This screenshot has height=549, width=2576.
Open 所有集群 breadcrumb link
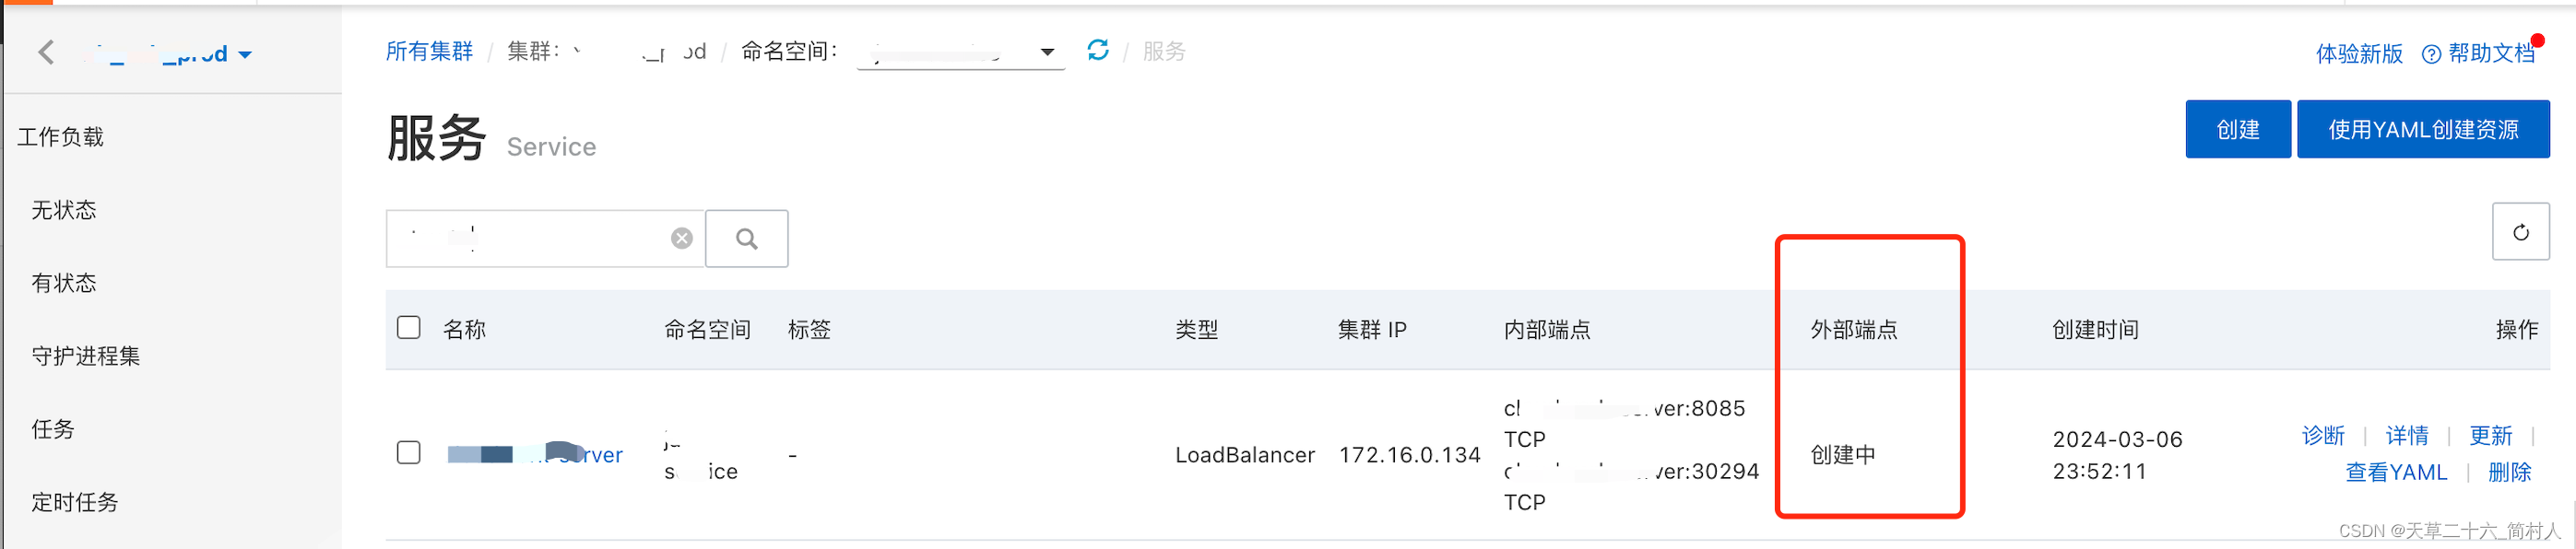coord(429,51)
